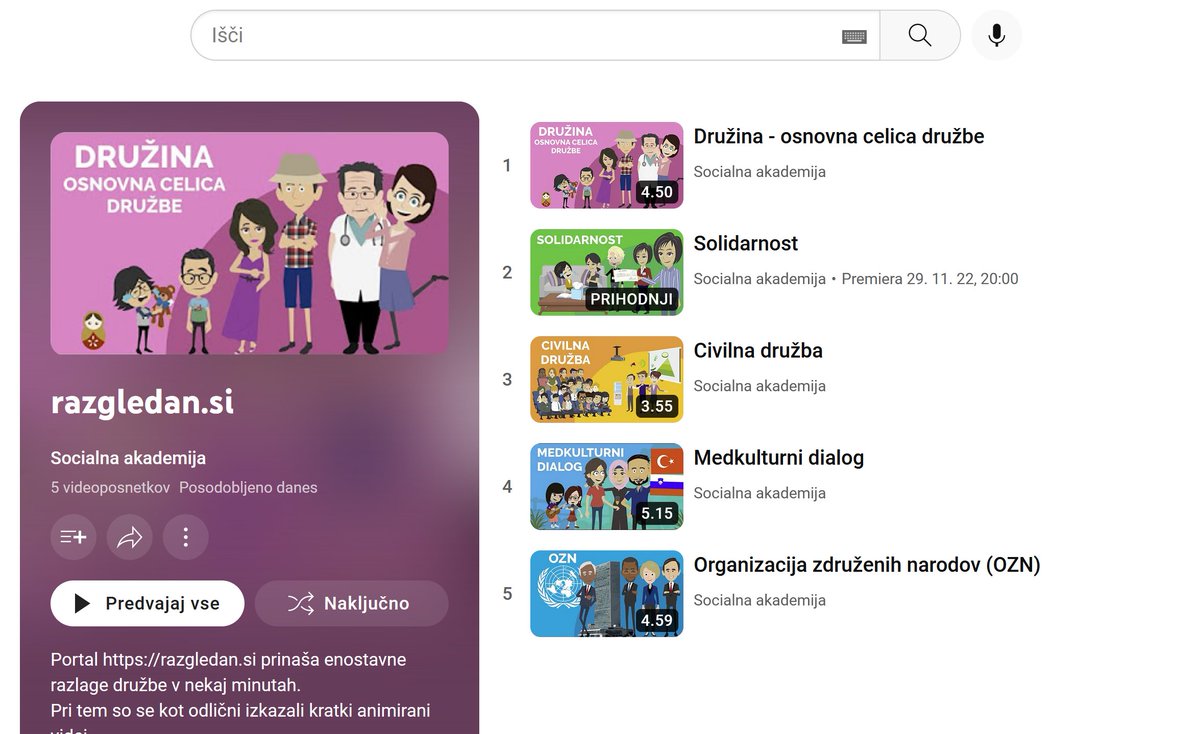Open the on-screen keyboard icon

click(x=854, y=36)
